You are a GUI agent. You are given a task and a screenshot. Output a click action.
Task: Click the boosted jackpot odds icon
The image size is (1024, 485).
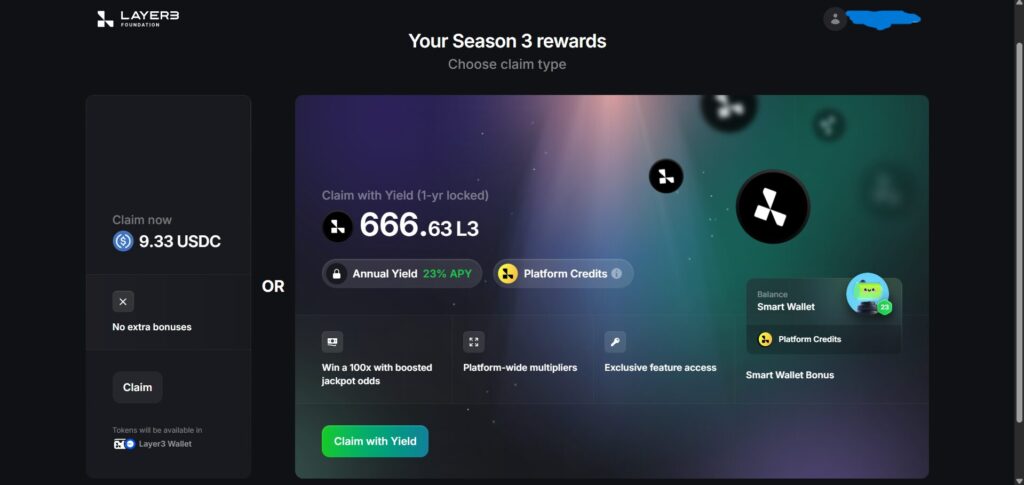click(332, 342)
